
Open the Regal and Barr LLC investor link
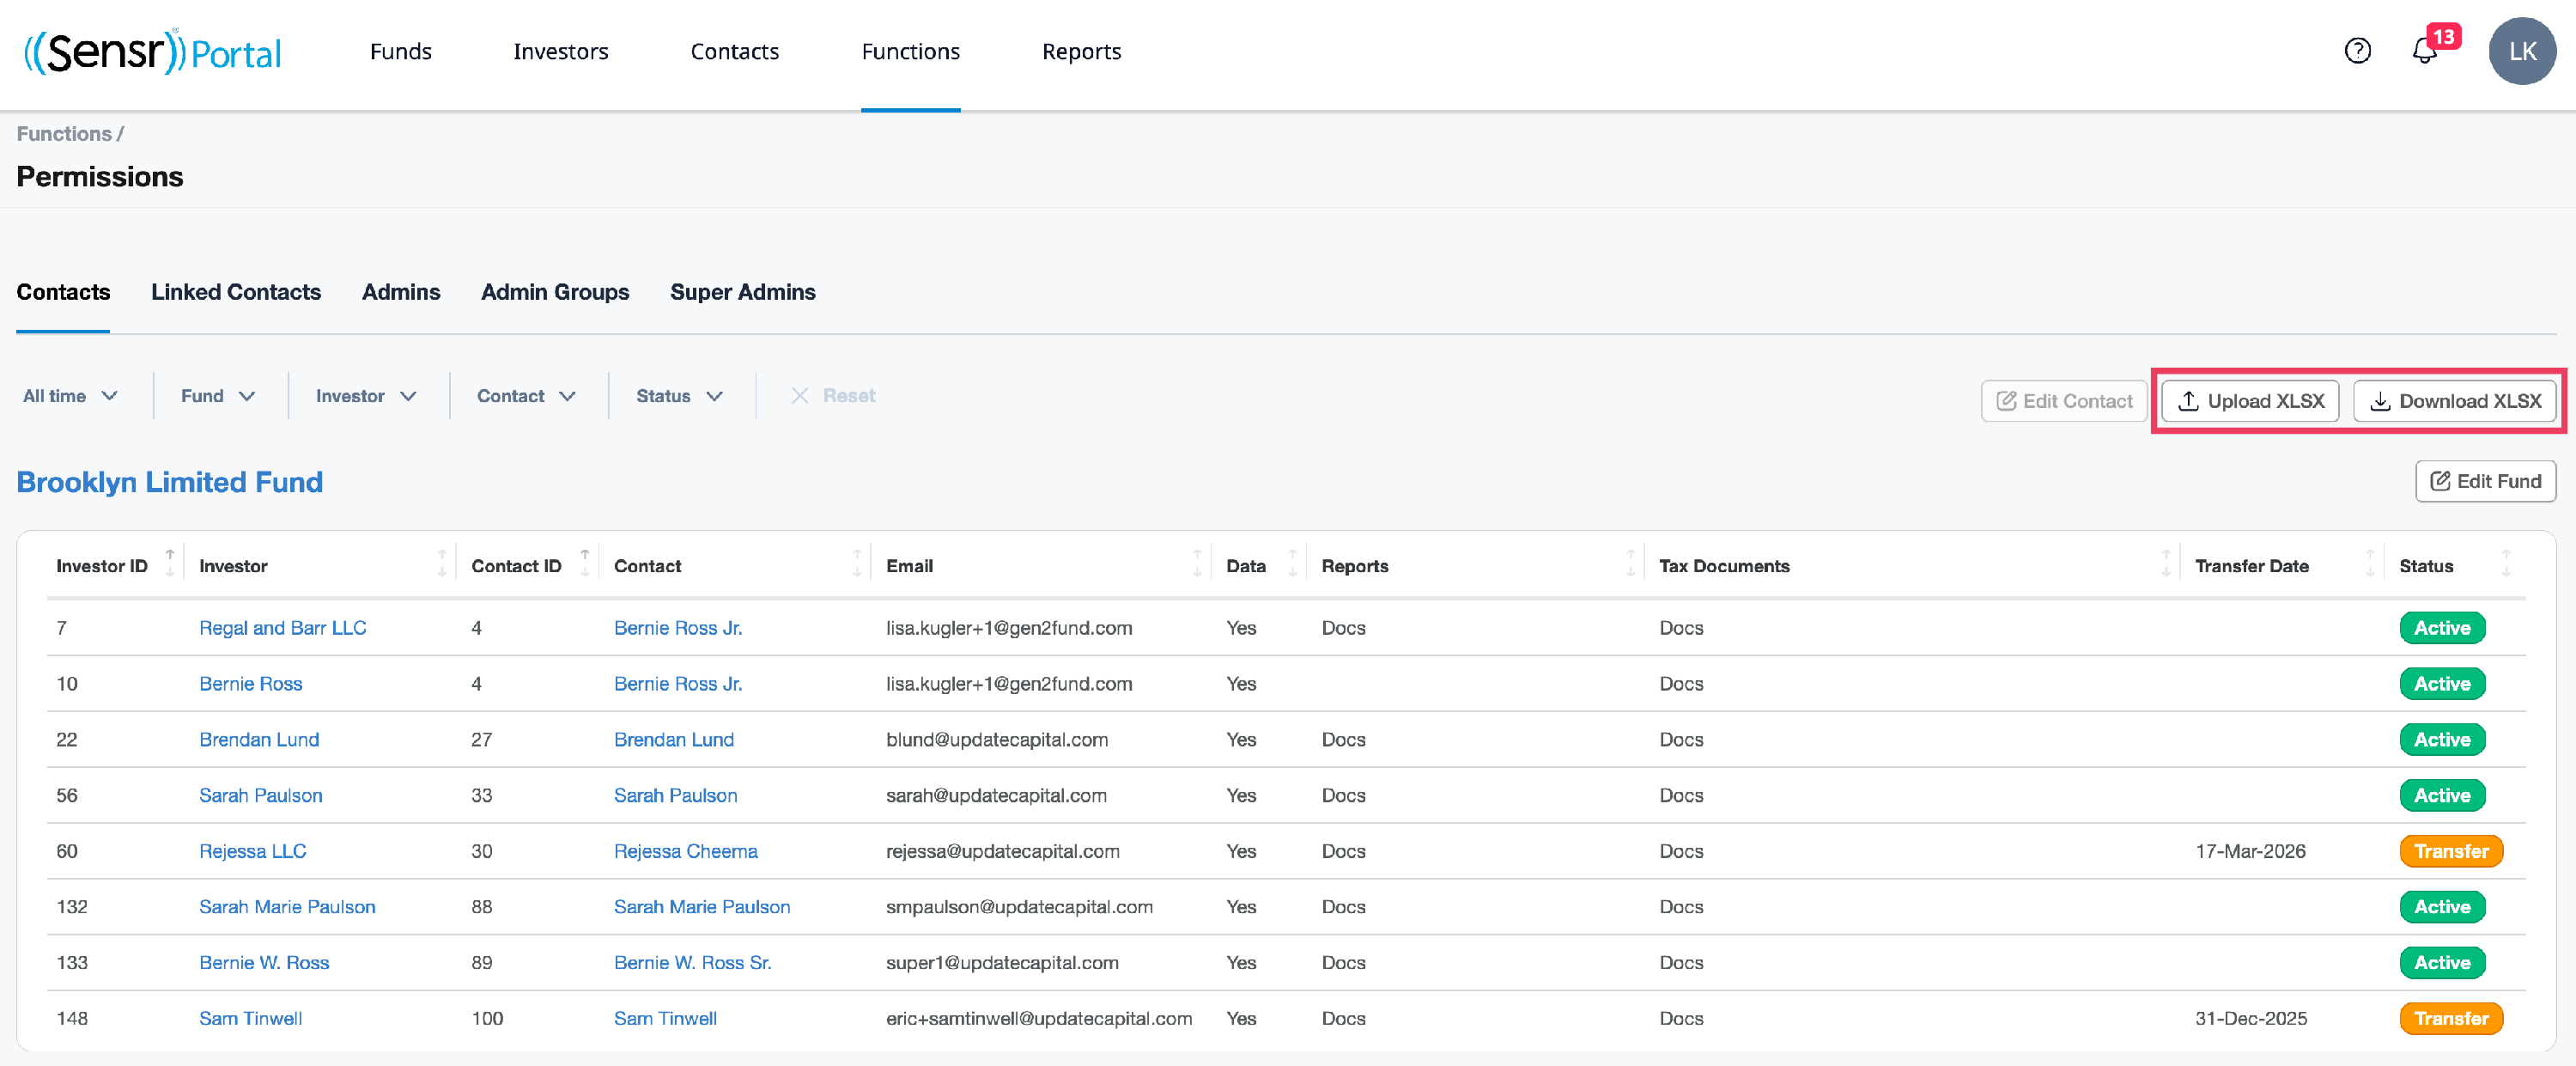[x=282, y=628]
